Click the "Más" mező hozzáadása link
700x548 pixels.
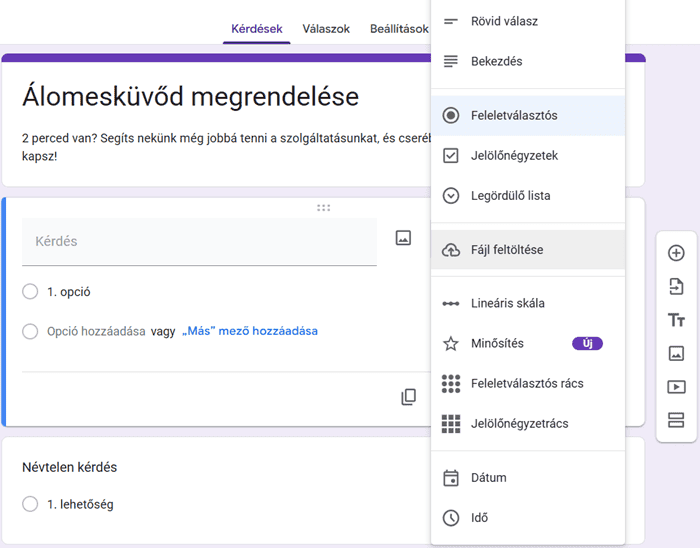[250, 331]
